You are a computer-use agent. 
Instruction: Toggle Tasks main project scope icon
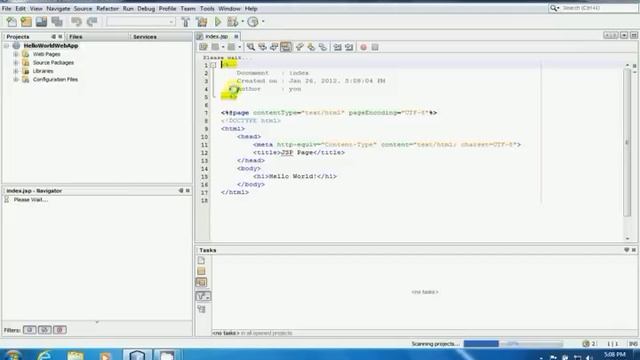pos(201,271)
